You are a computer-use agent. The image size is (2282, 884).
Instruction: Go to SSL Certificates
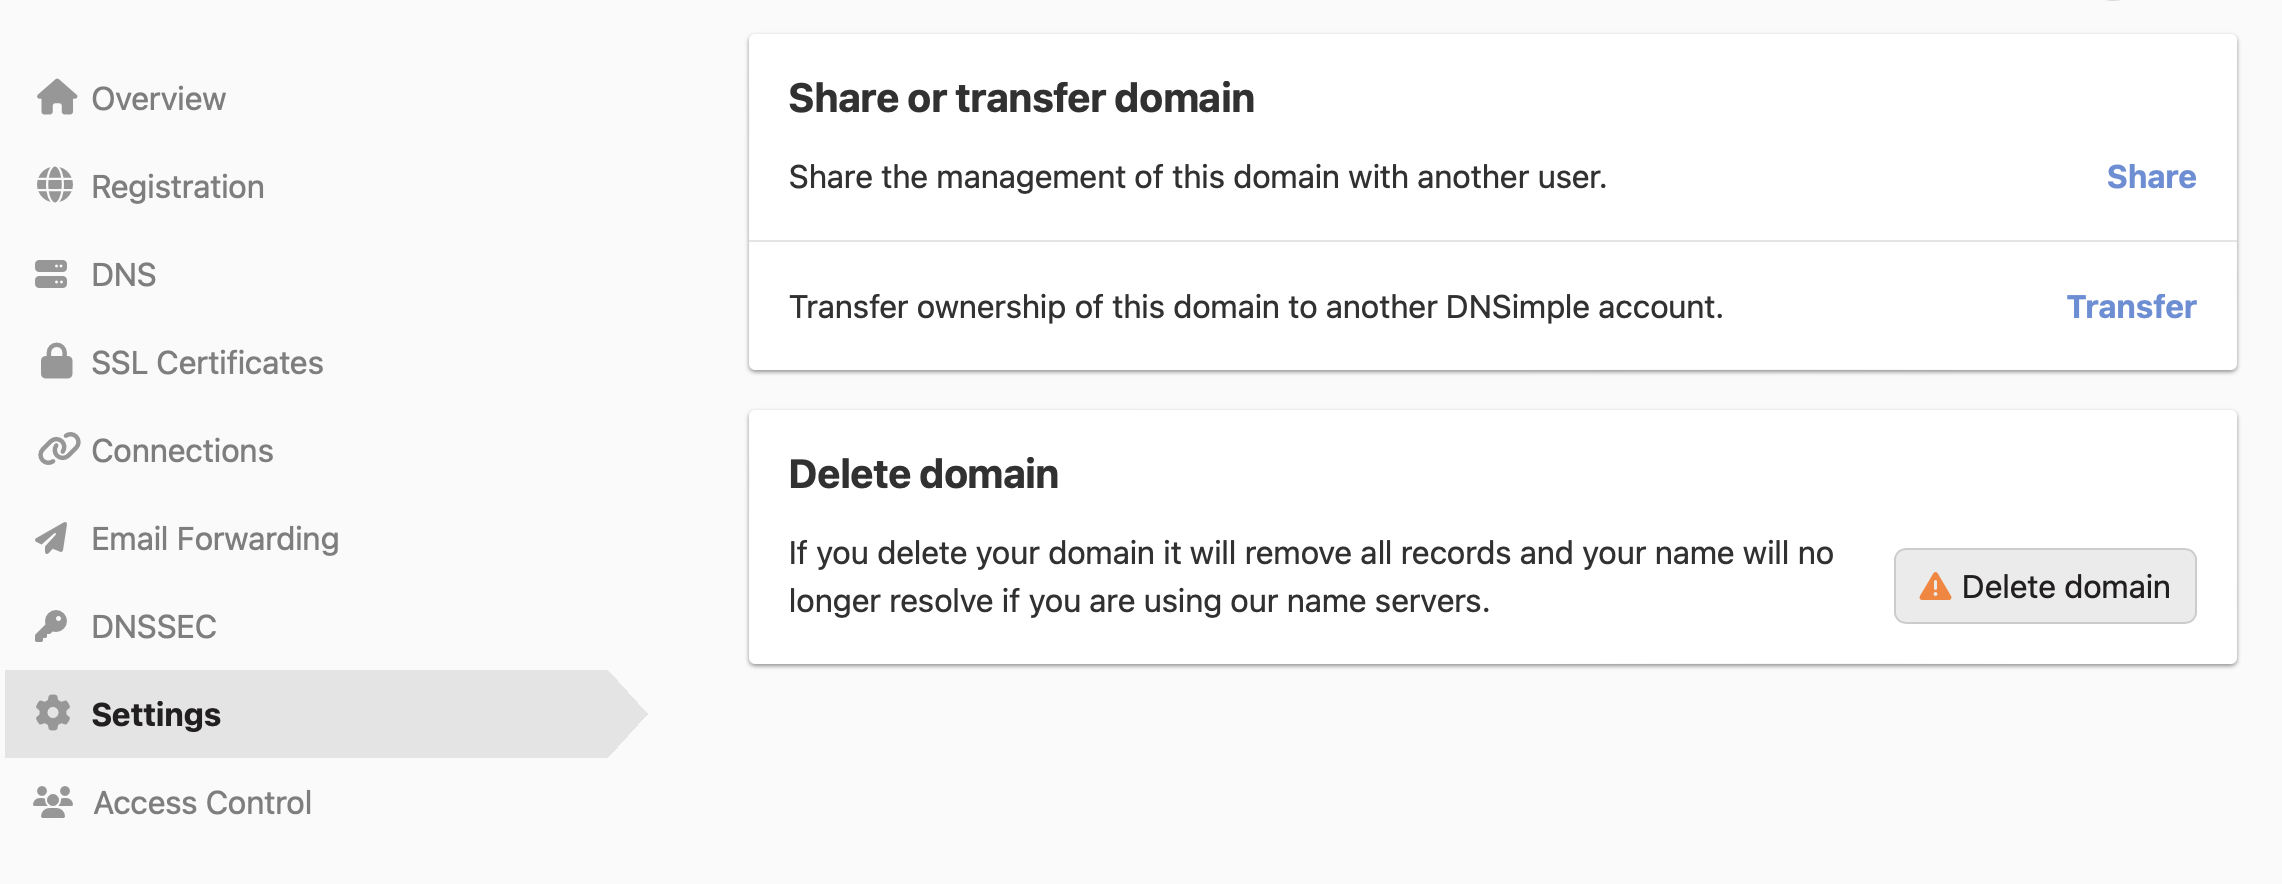click(x=207, y=361)
